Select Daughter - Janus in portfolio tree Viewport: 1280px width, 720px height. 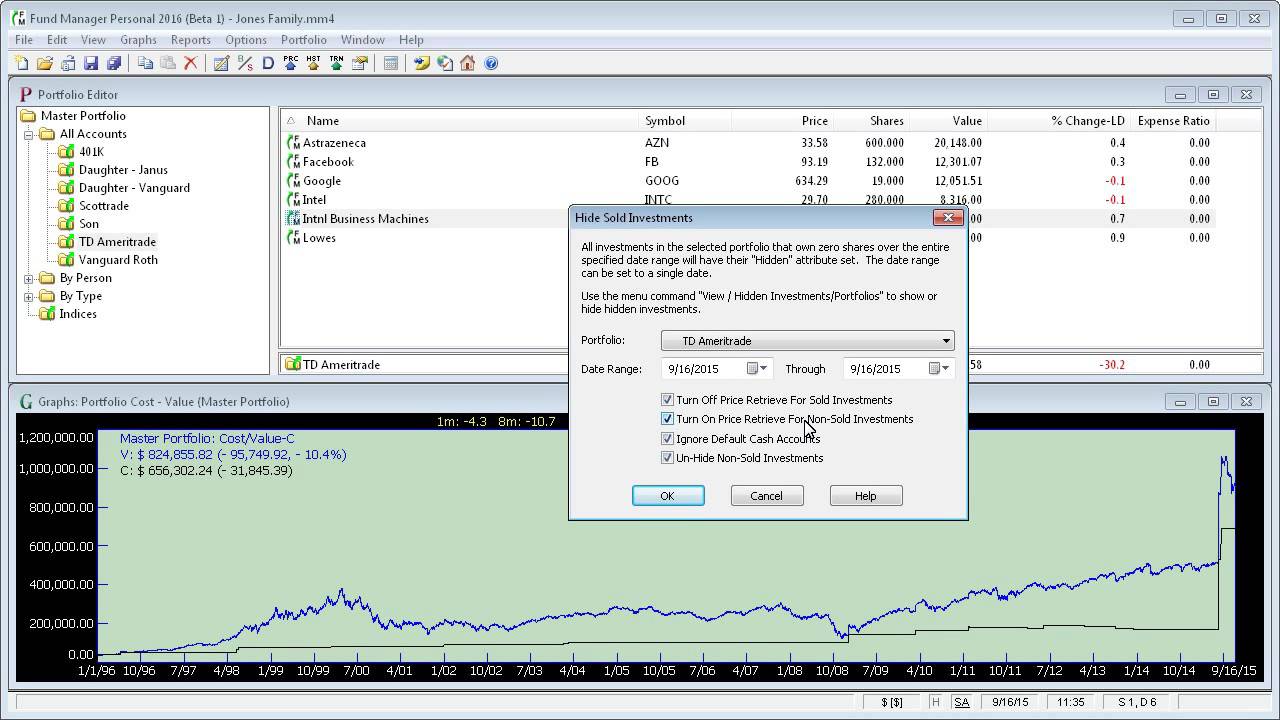coord(123,170)
